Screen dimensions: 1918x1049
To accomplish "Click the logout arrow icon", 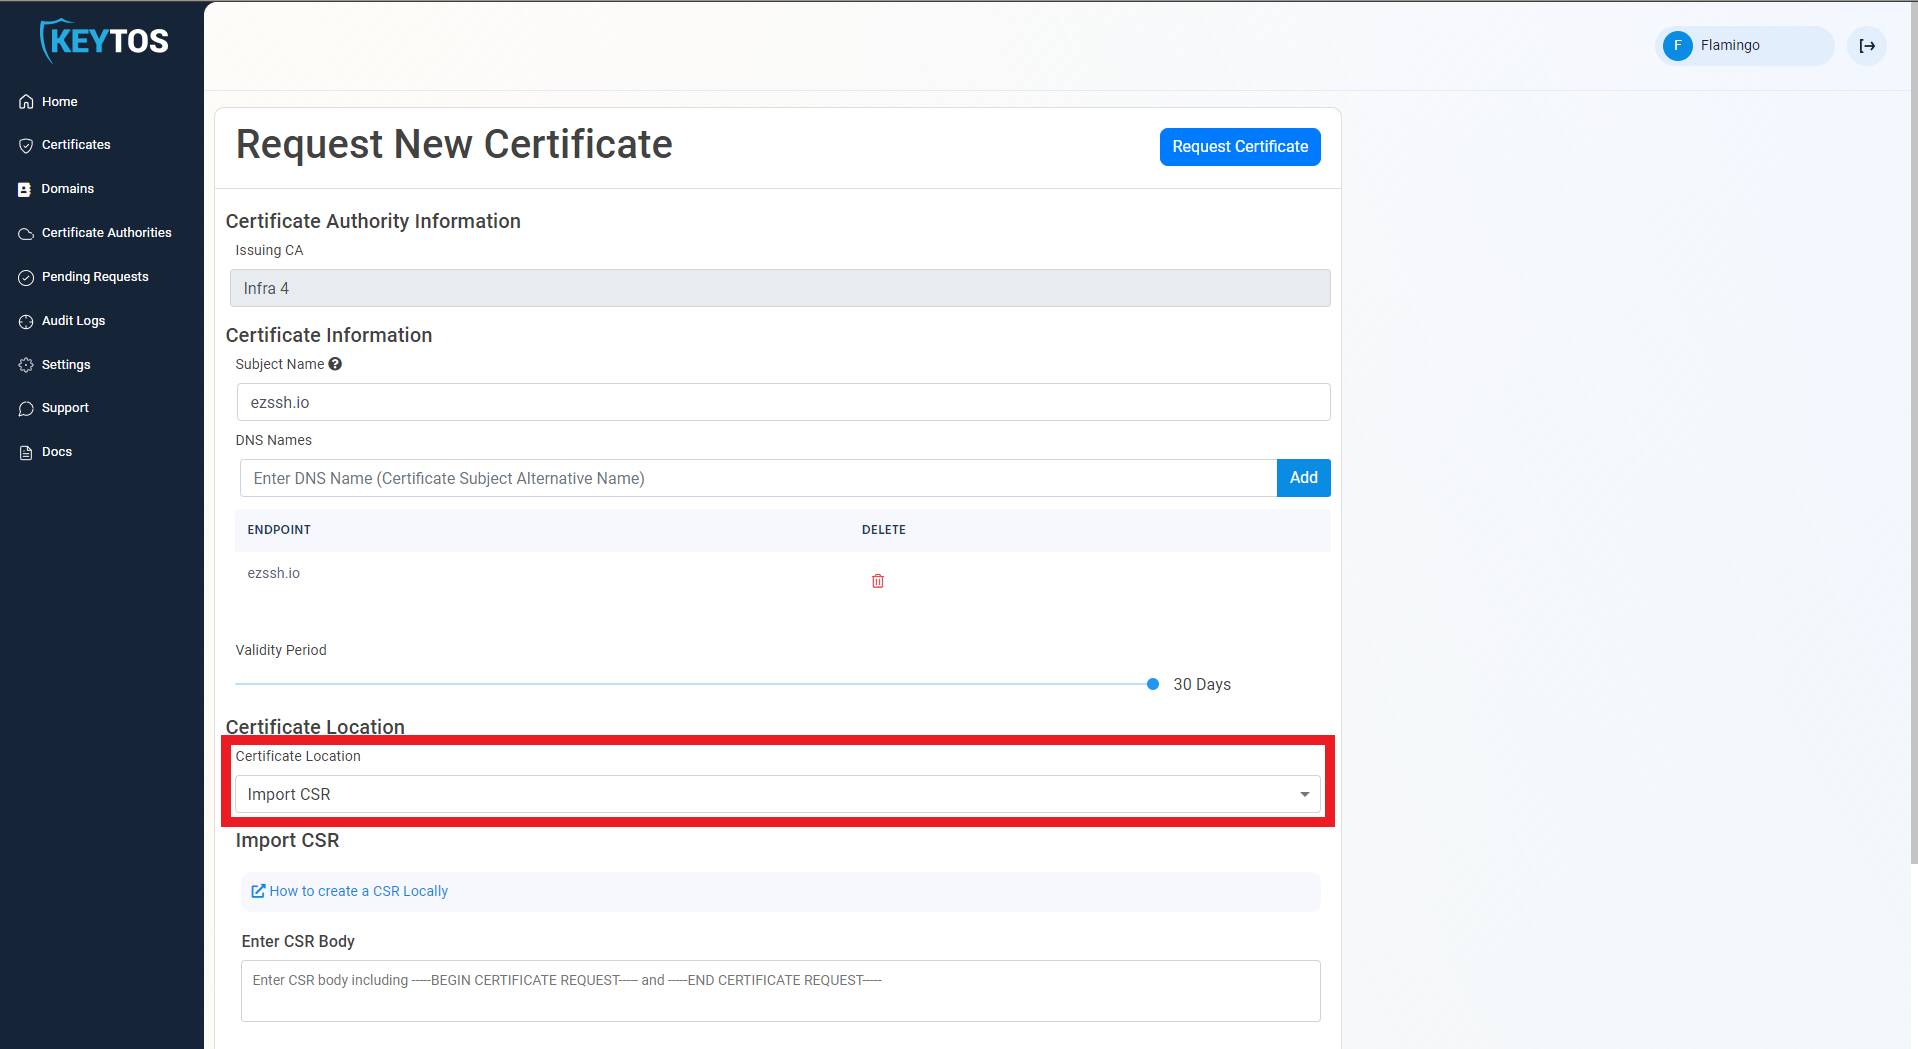I will (x=1867, y=46).
